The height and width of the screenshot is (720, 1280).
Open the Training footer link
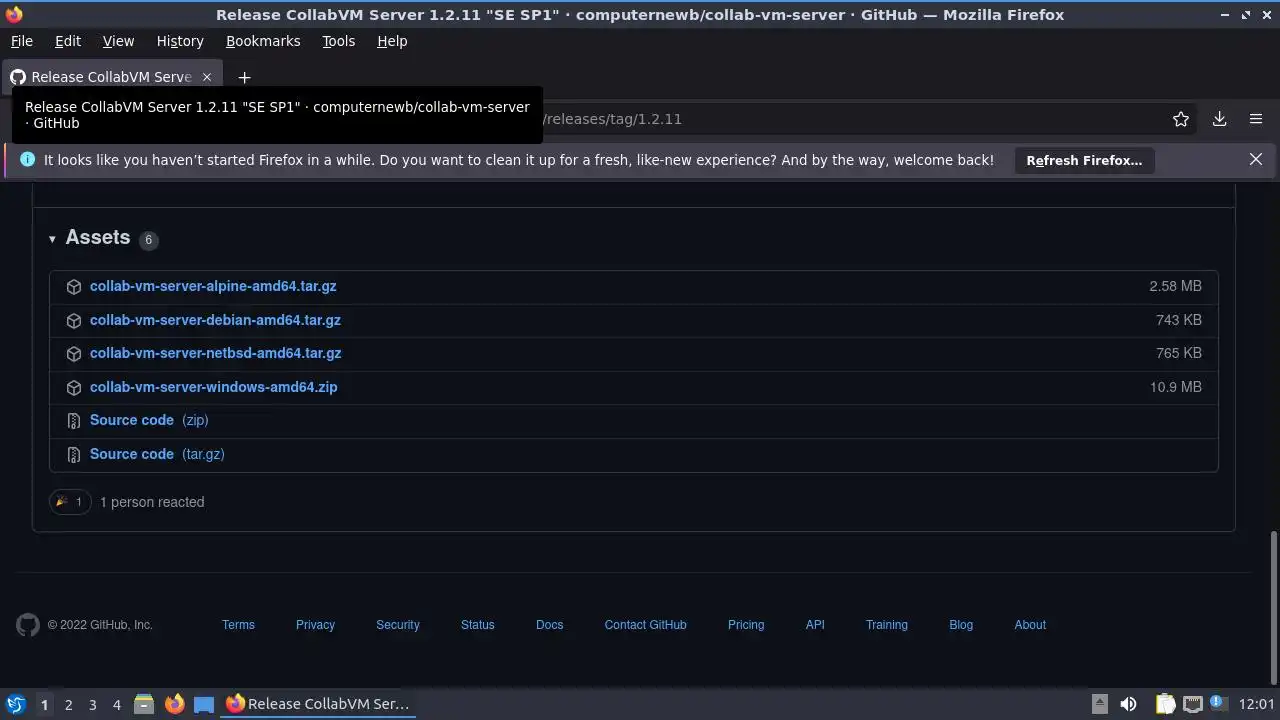pos(887,625)
